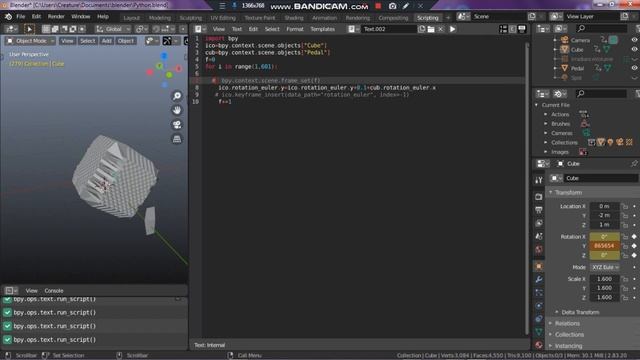Click the Location Z value field
Screen dimensions: 640x360
[x=604, y=224]
